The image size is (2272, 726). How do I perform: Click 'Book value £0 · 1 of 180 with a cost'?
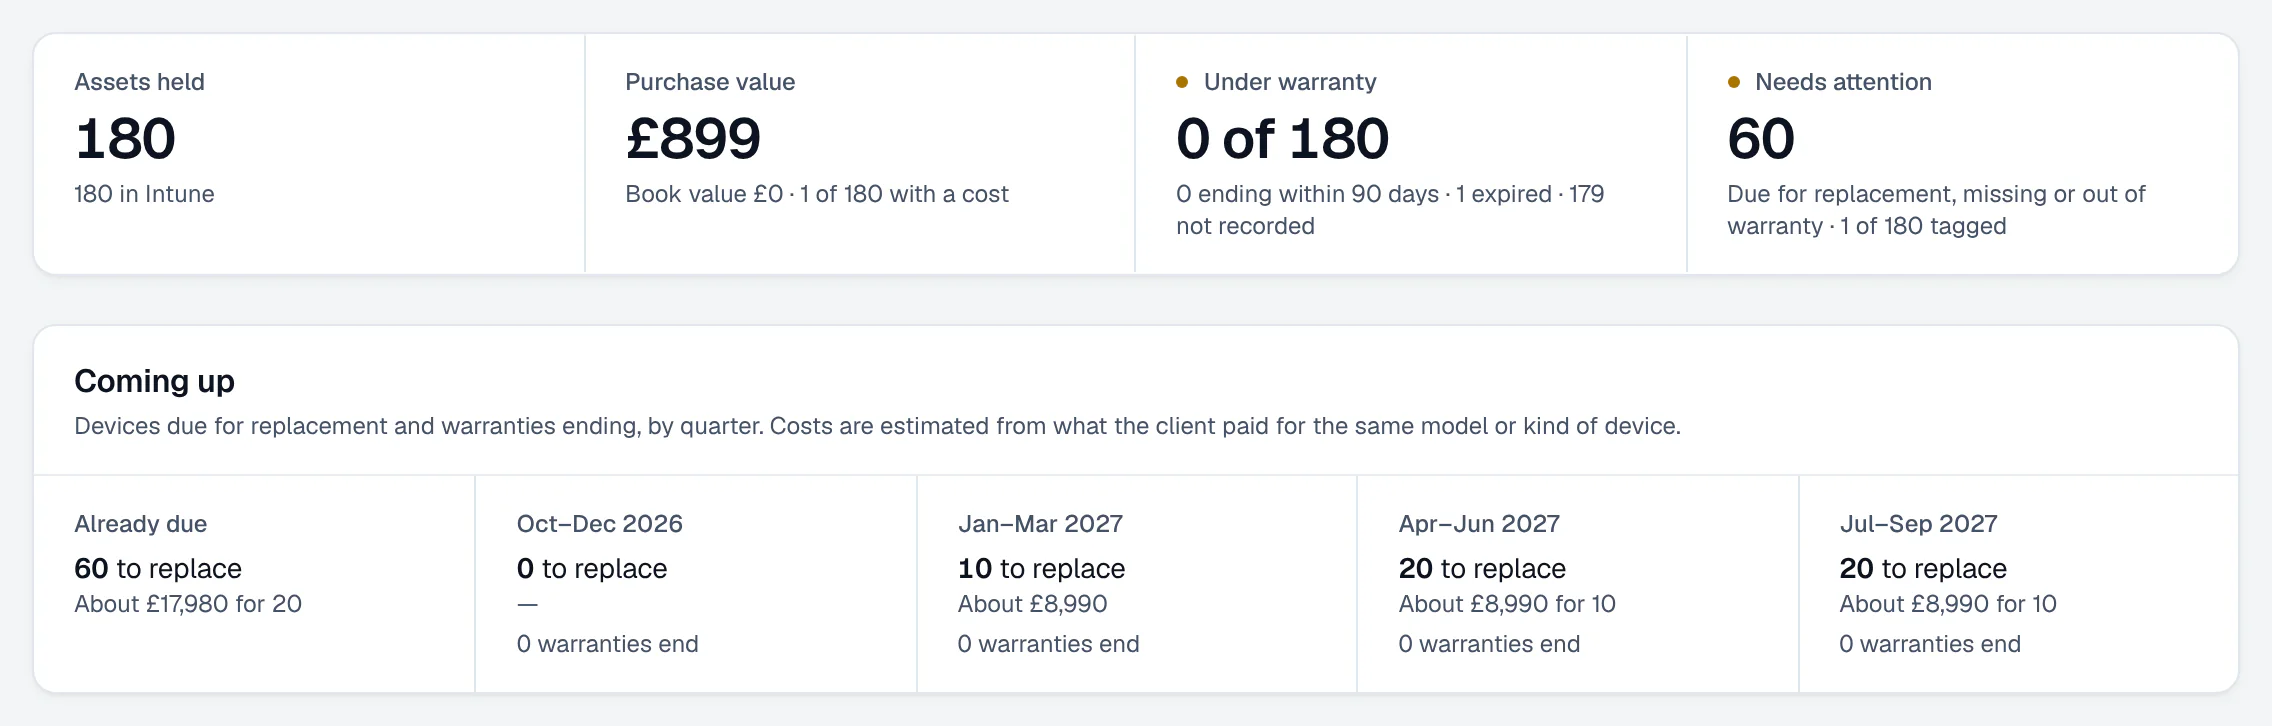(817, 194)
